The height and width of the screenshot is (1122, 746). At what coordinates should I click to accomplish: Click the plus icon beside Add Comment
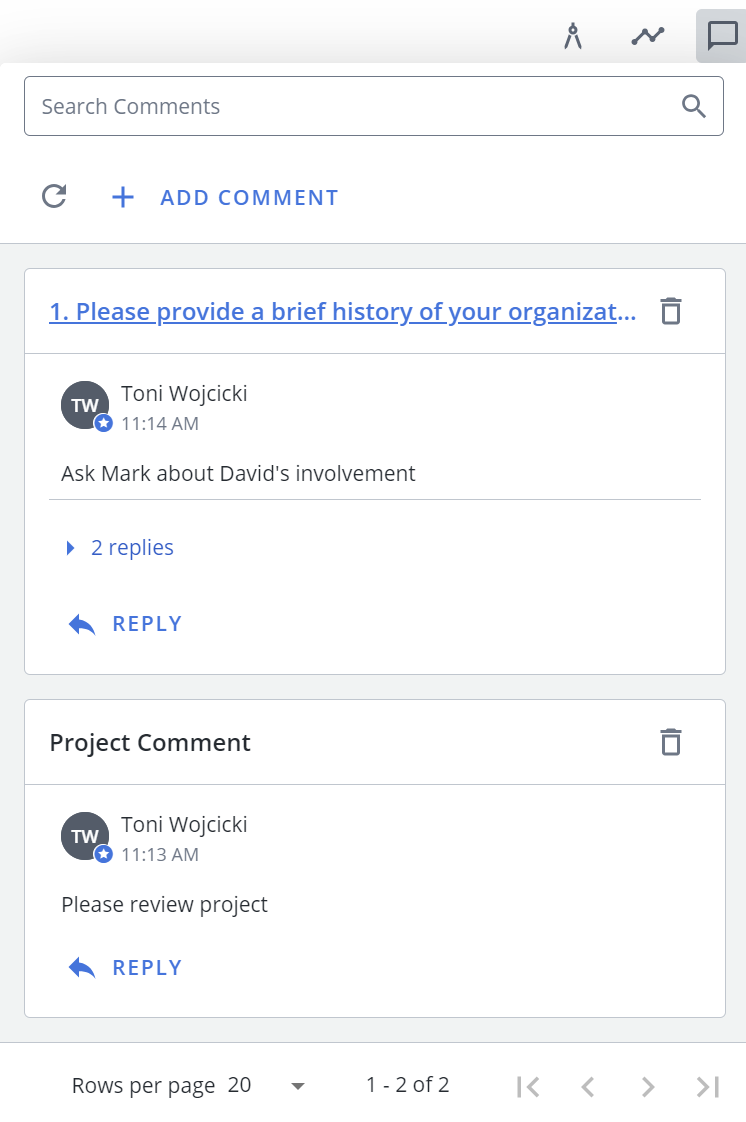[x=123, y=197]
